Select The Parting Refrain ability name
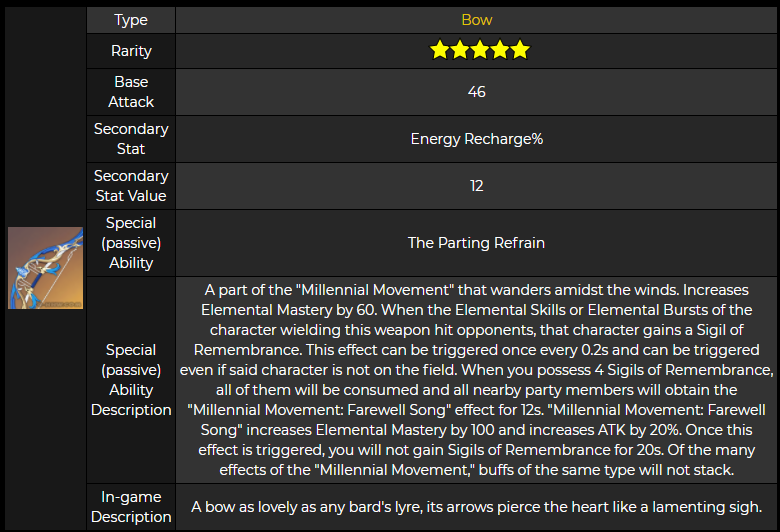The height and width of the screenshot is (532, 780). pos(477,243)
